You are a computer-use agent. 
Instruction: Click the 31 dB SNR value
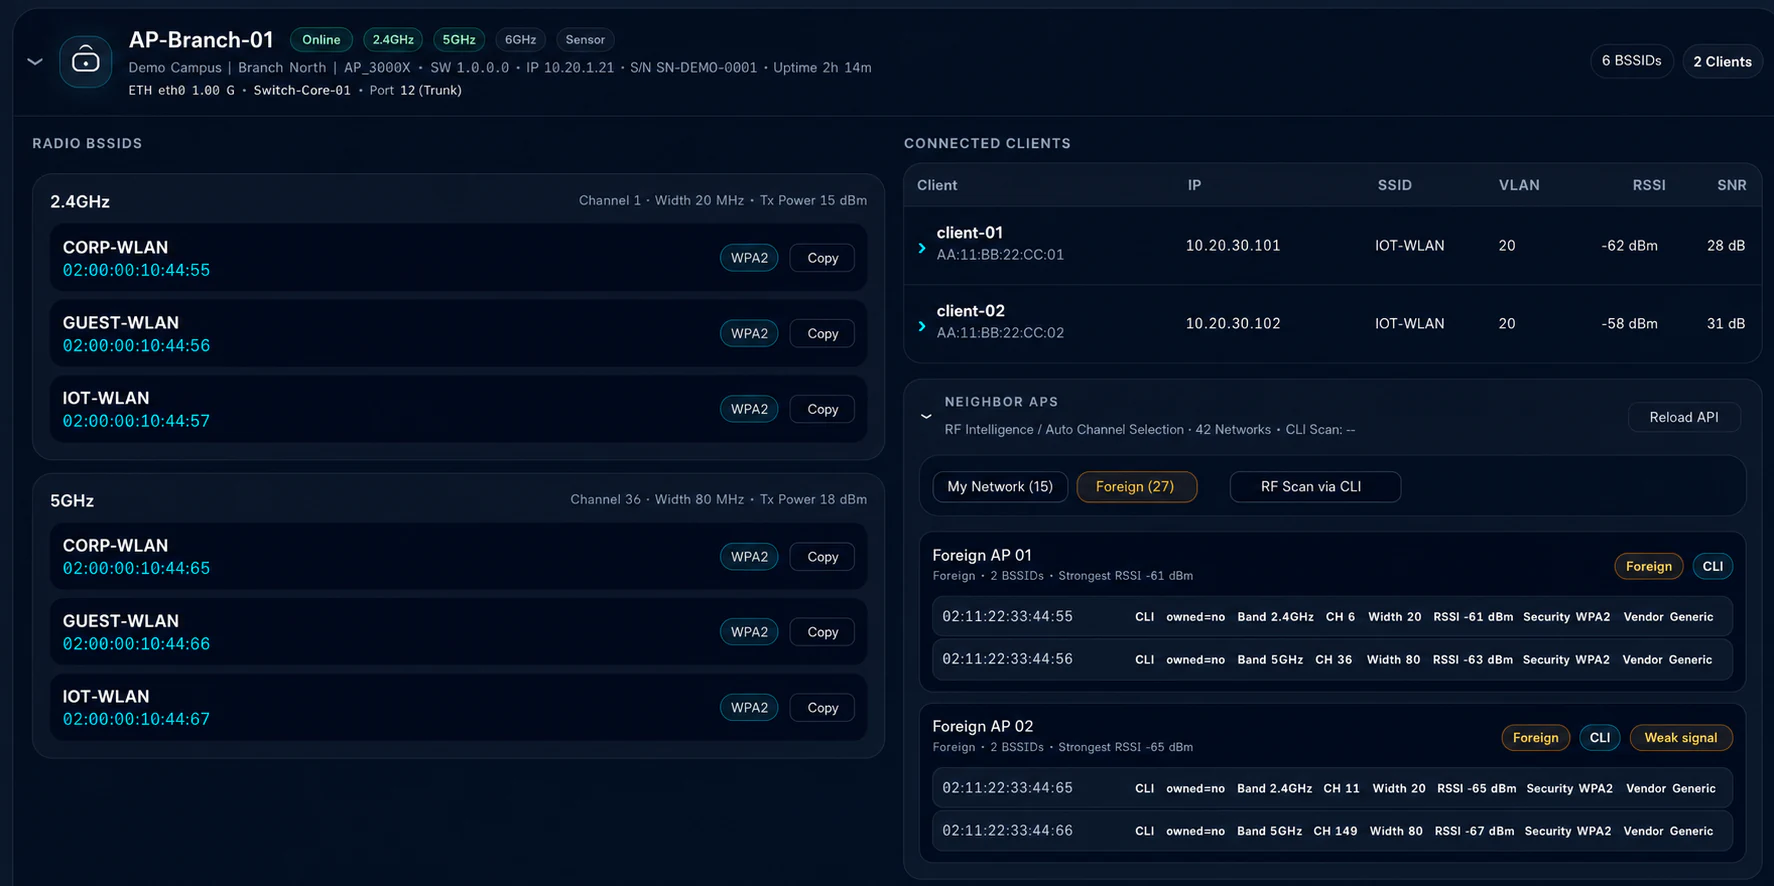1726,324
